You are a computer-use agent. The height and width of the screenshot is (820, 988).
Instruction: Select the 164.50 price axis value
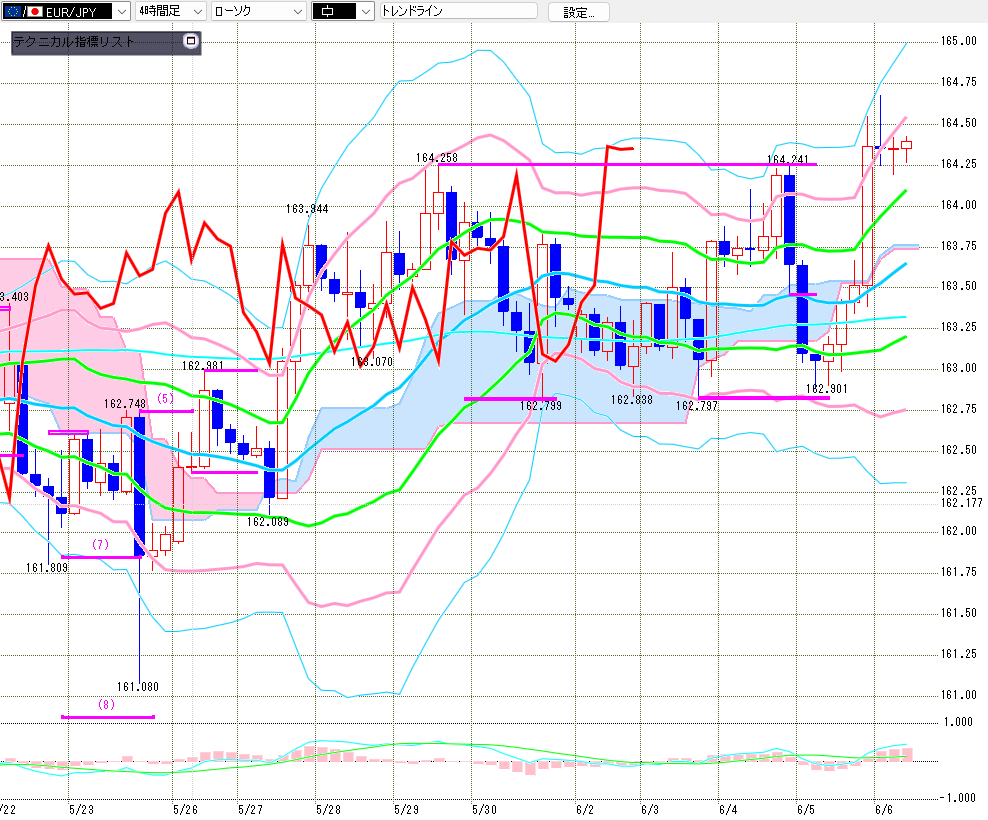[x=958, y=123]
